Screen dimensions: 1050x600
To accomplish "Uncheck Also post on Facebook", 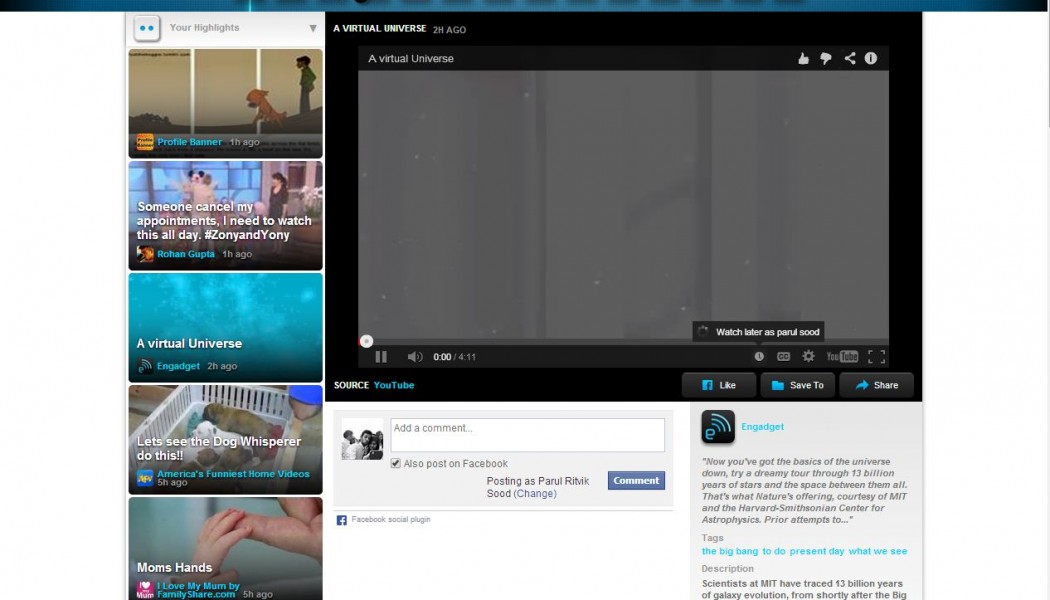I will (396, 464).
